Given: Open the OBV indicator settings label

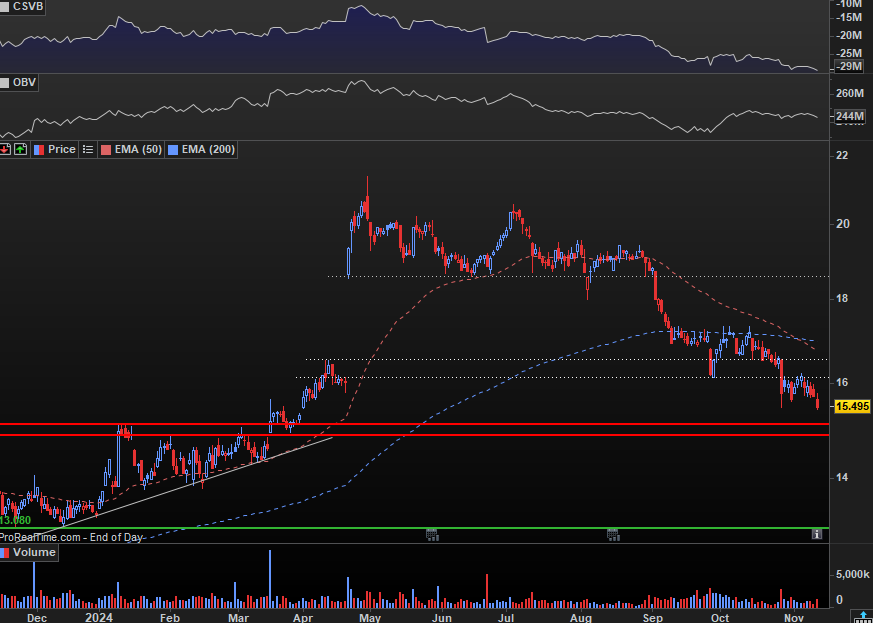Looking at the screenshot, I should pos(25,82).
